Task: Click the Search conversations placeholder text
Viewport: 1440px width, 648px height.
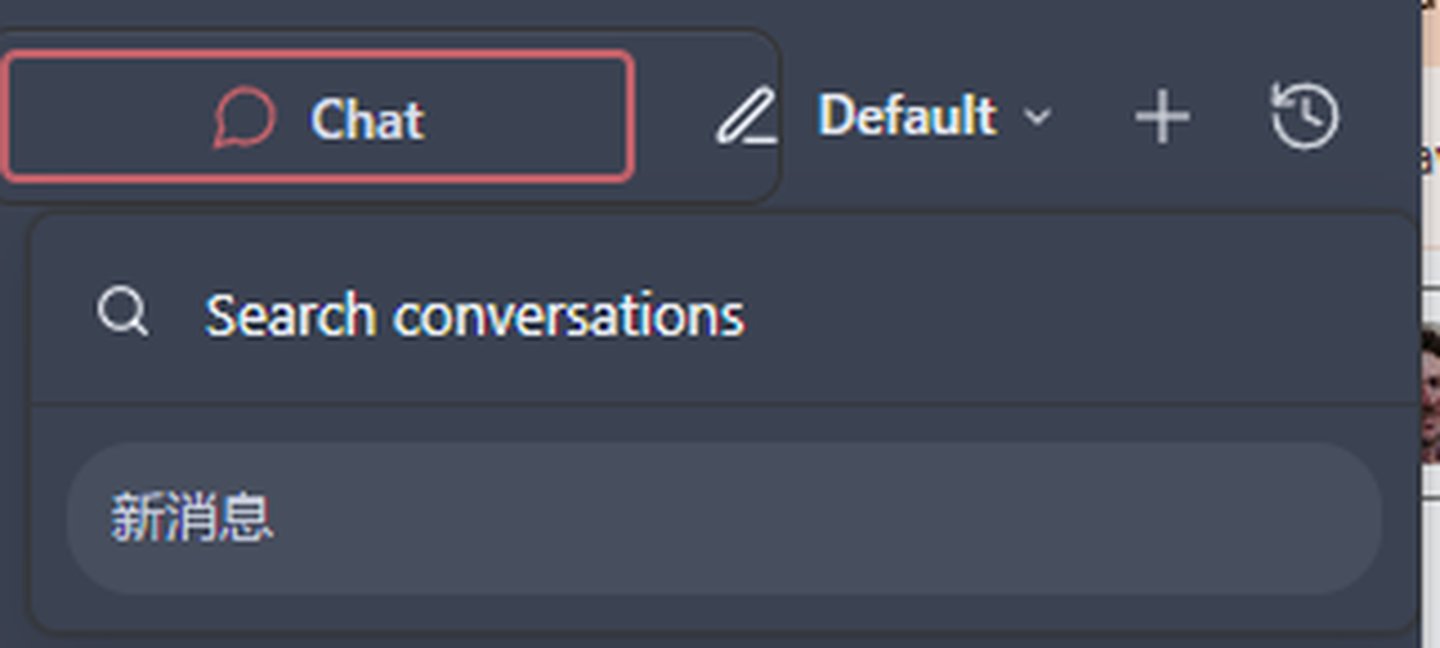Action: coord(474,315)
